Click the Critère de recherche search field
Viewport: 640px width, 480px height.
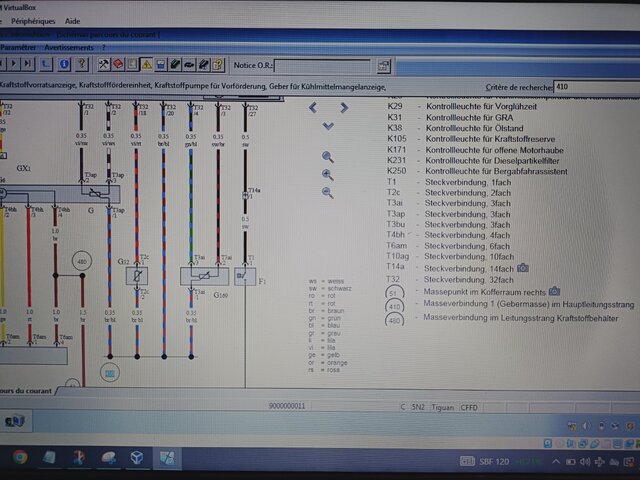pyautogui.click(x=594, y=88)
